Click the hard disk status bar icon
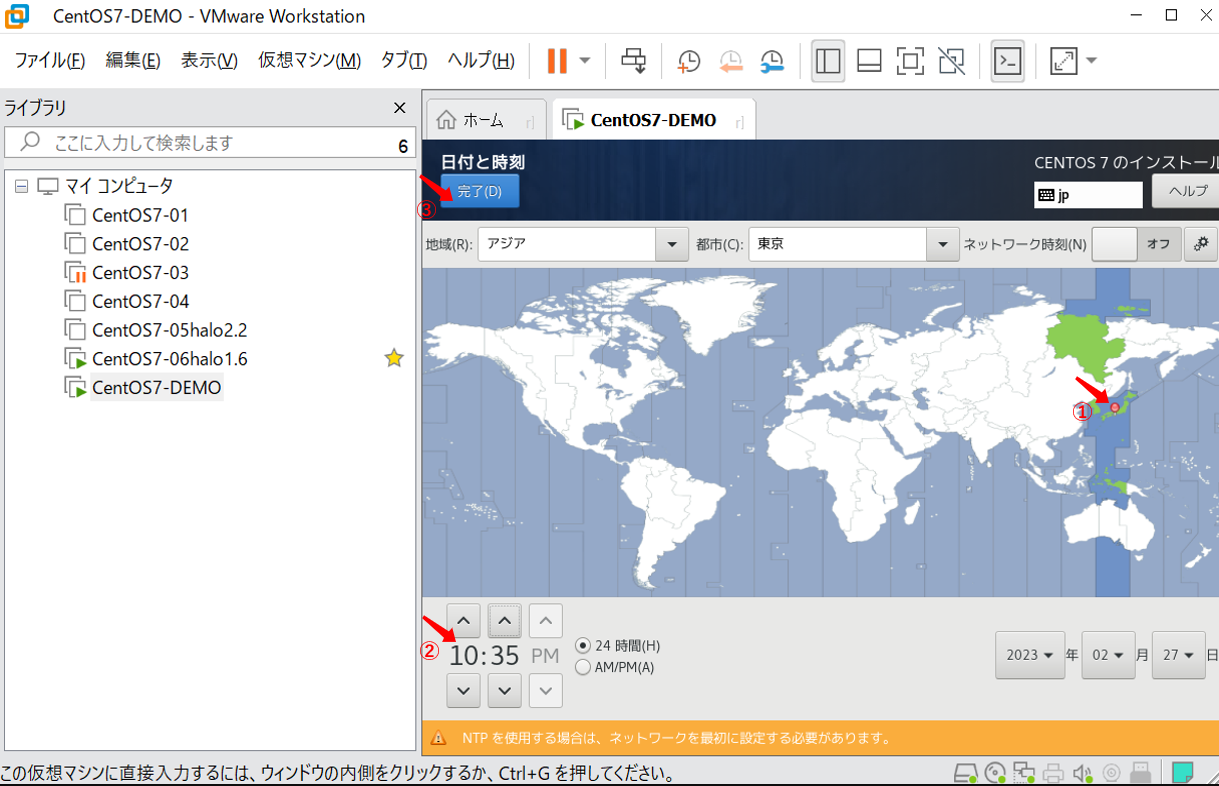1219x786 pixels. coord(966,774)
